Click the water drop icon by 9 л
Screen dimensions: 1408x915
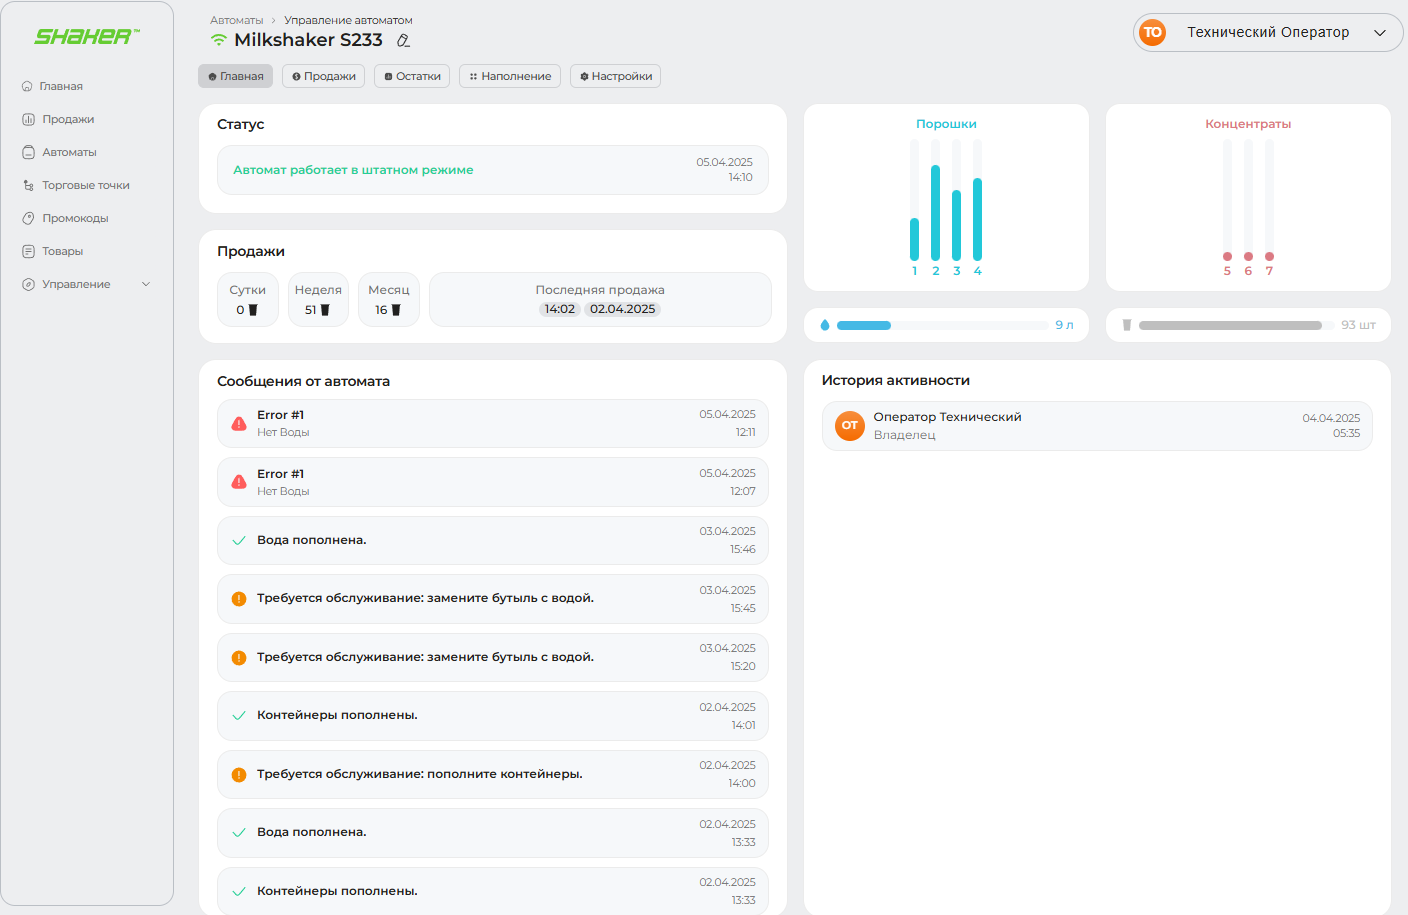[x=824, y=325]
